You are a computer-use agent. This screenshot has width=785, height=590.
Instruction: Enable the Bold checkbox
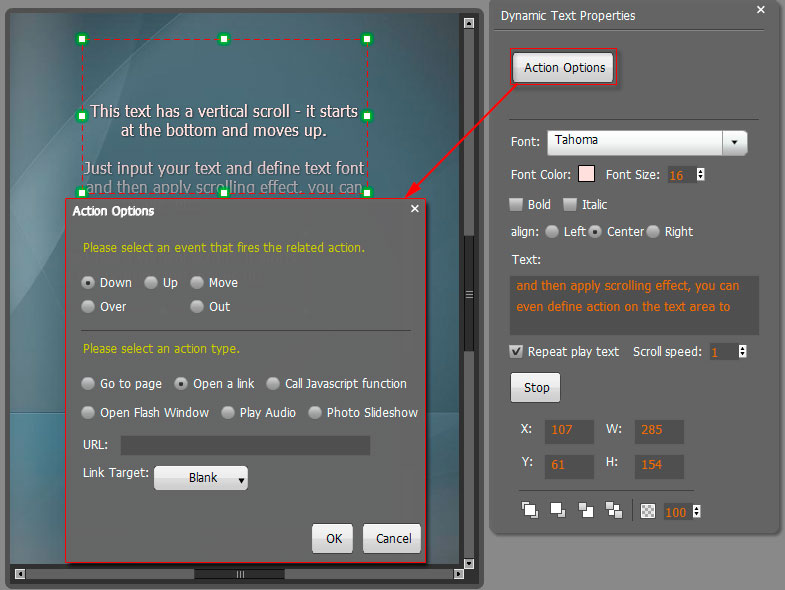(516, 204)
